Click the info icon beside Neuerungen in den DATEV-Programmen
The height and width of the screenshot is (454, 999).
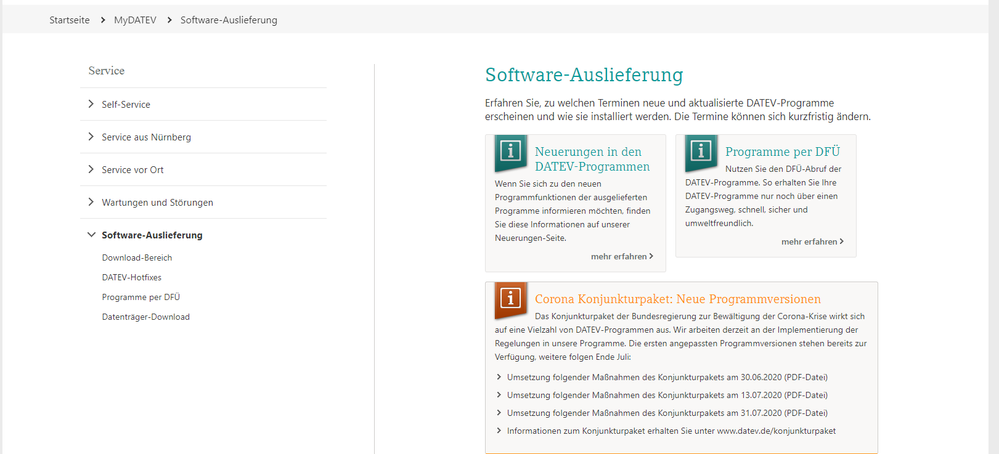(x=511, y=152)
